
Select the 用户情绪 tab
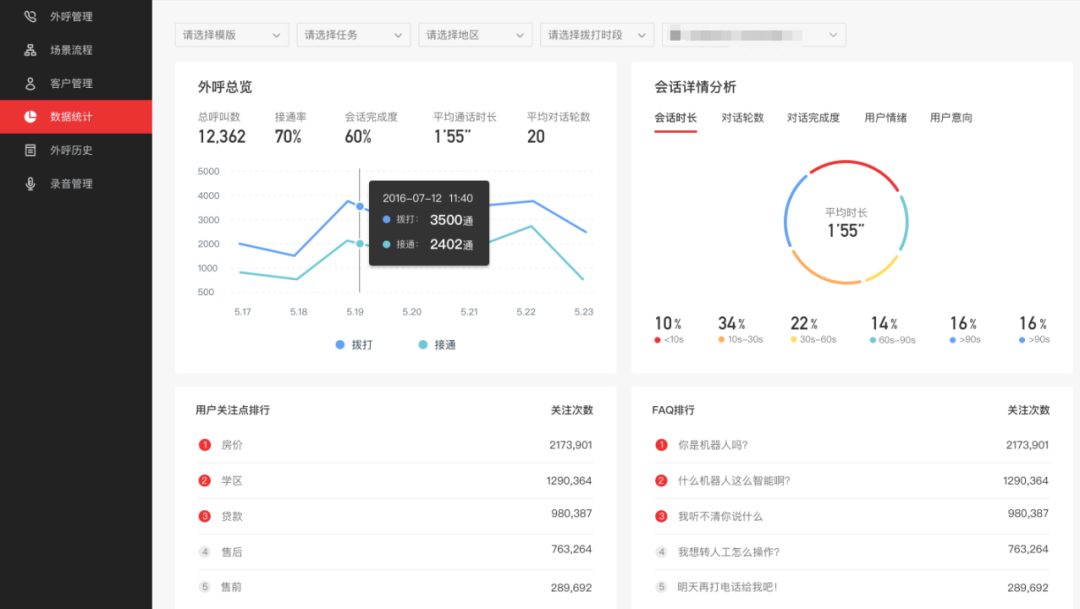[885, 118]
